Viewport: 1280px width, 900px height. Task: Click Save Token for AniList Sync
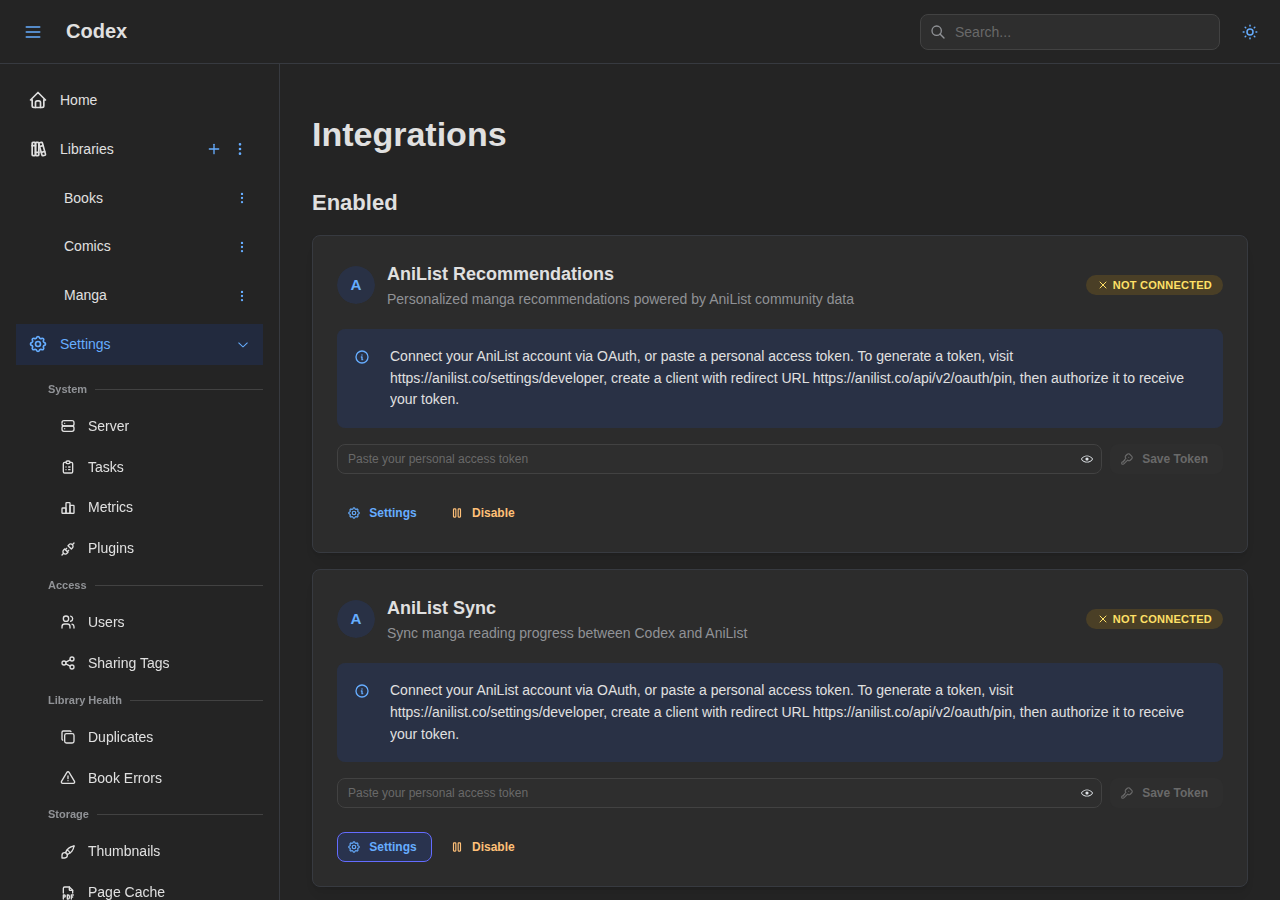pyautogui.click(x=1166, y=793)
